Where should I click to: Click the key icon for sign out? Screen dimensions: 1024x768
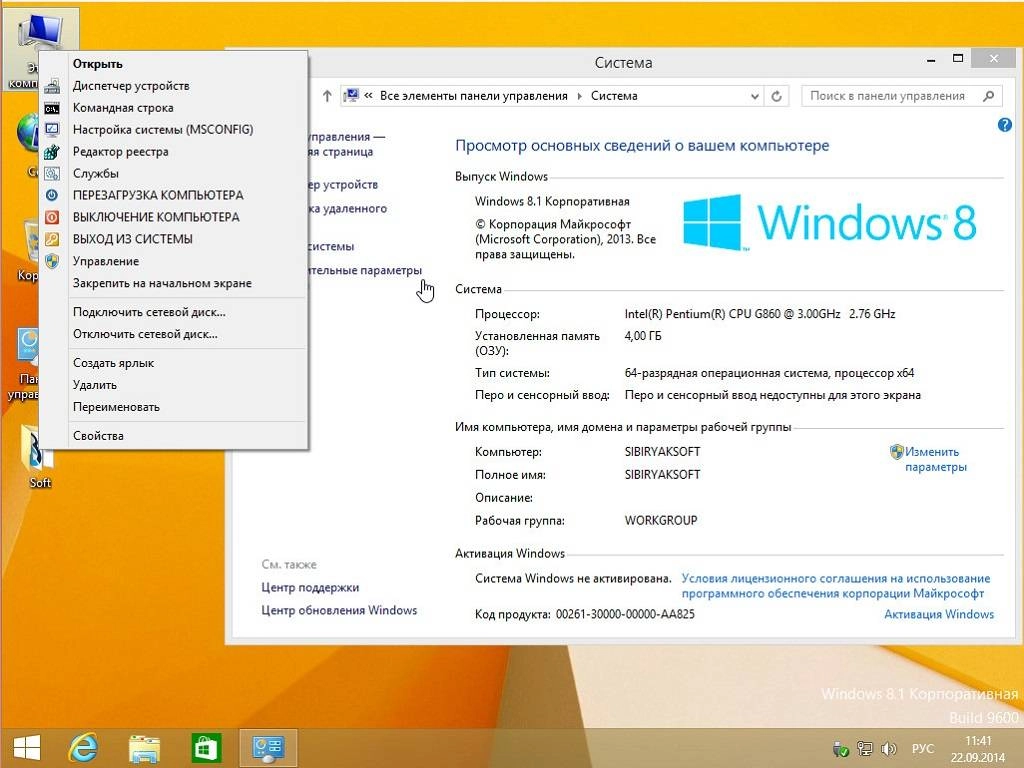point(52,239)
